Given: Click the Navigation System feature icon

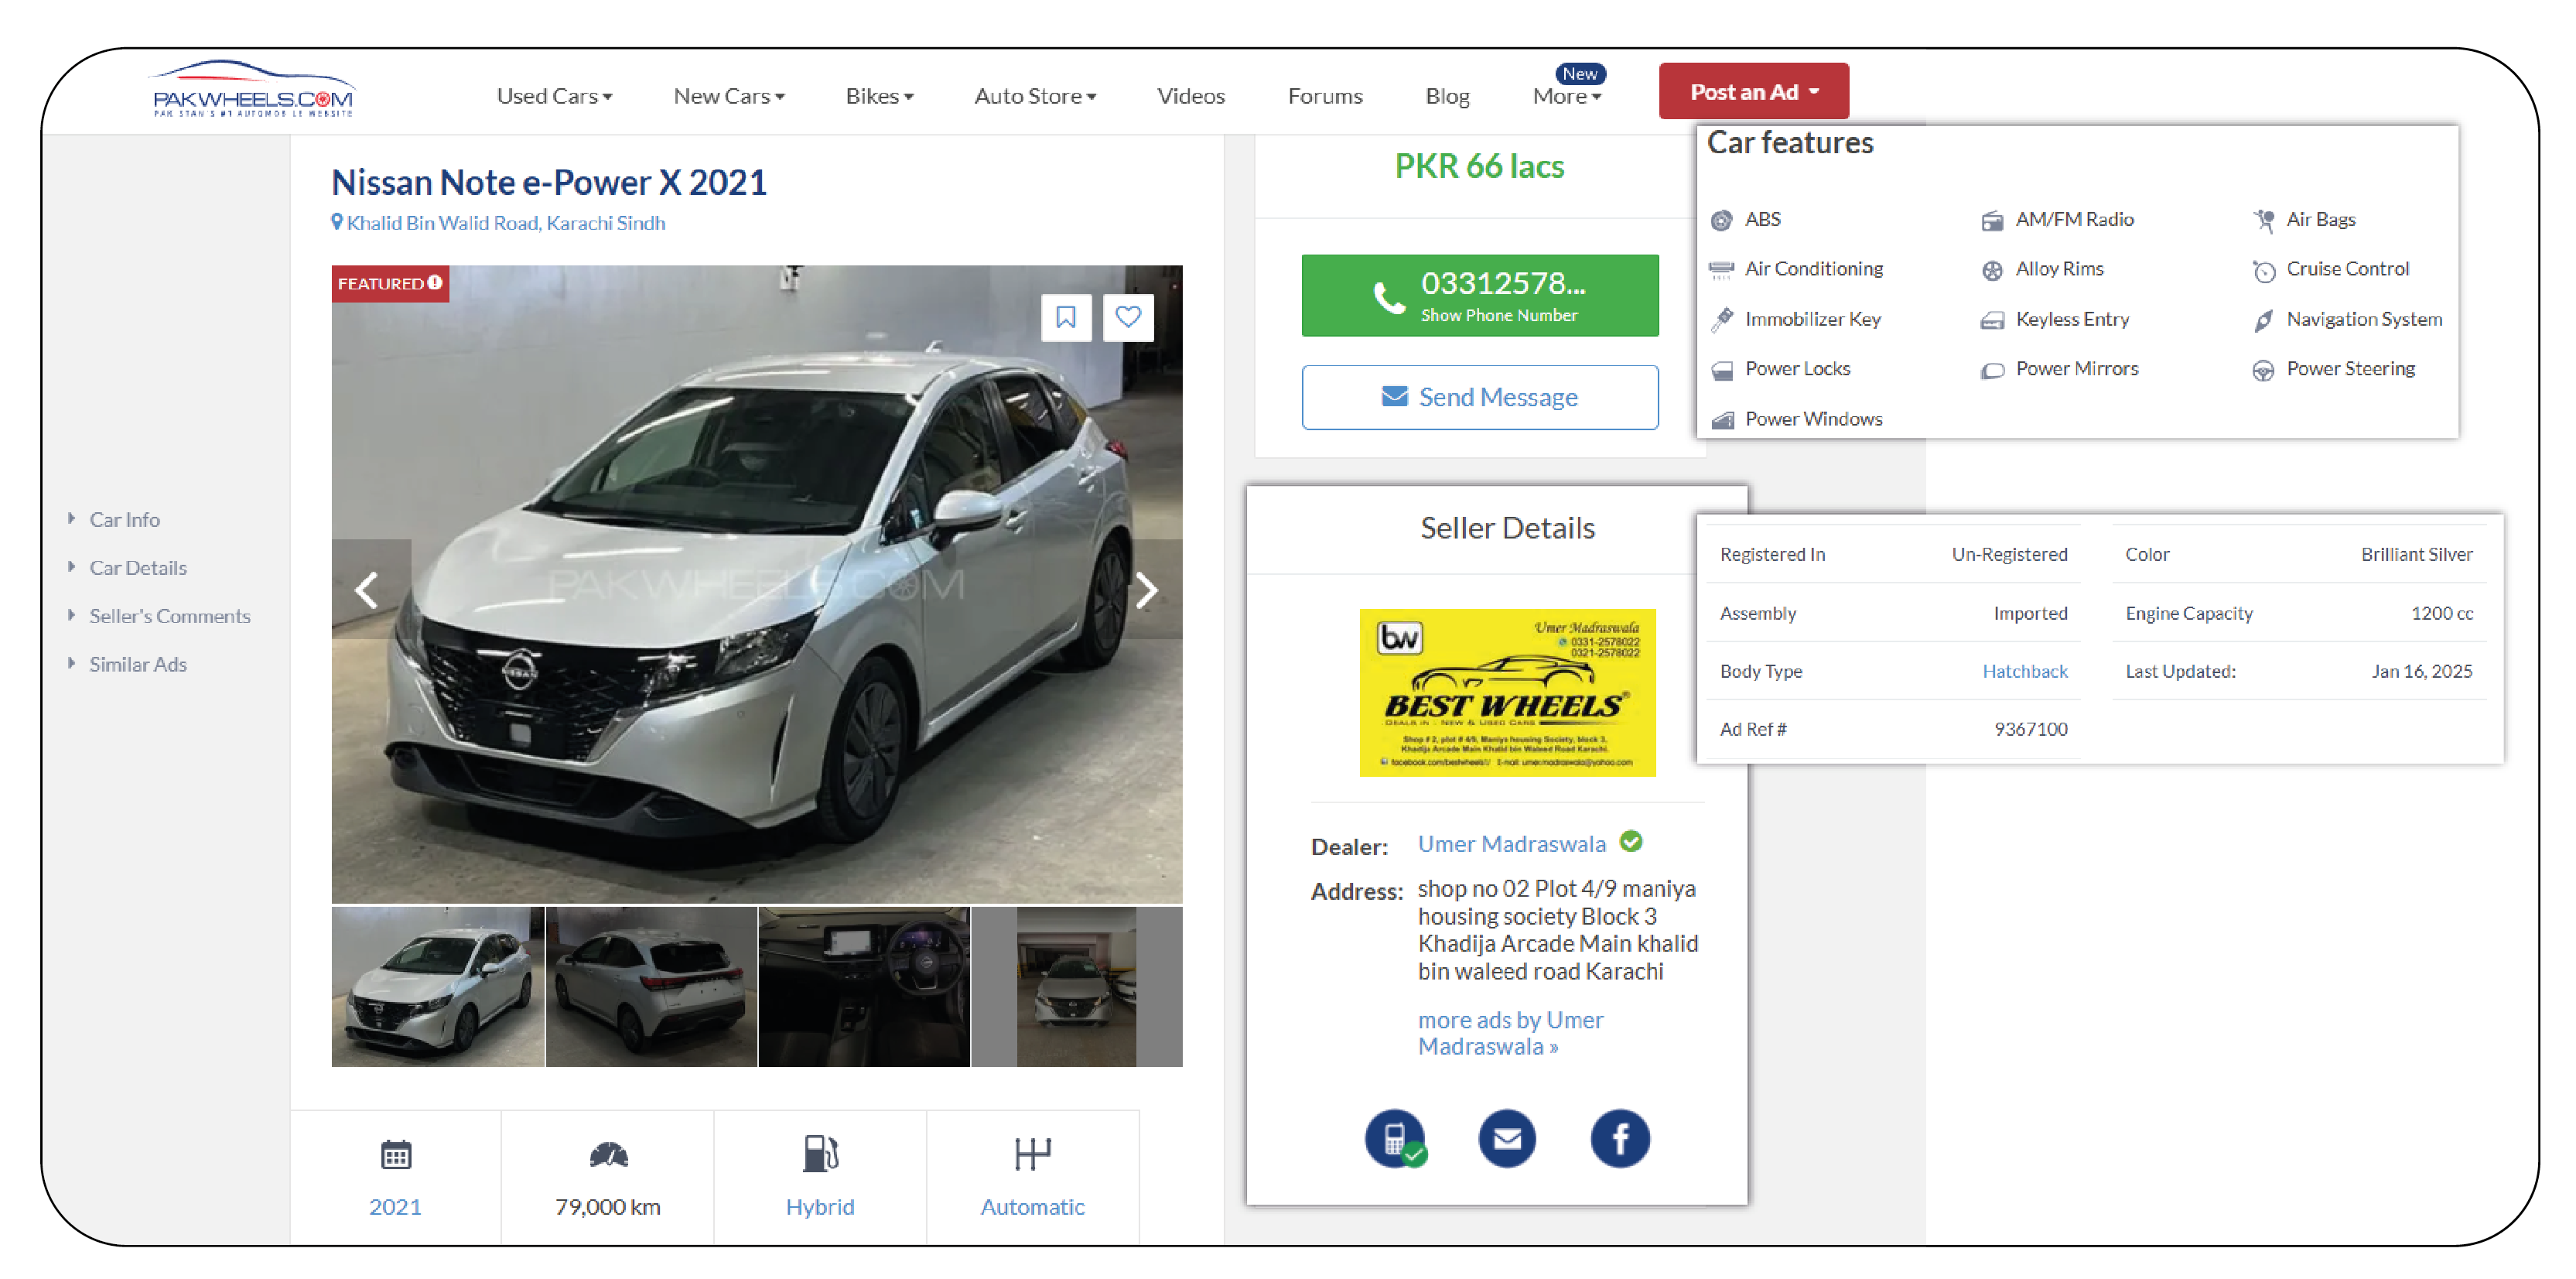Looking at the screenshot, I should tap(2263, 320).
